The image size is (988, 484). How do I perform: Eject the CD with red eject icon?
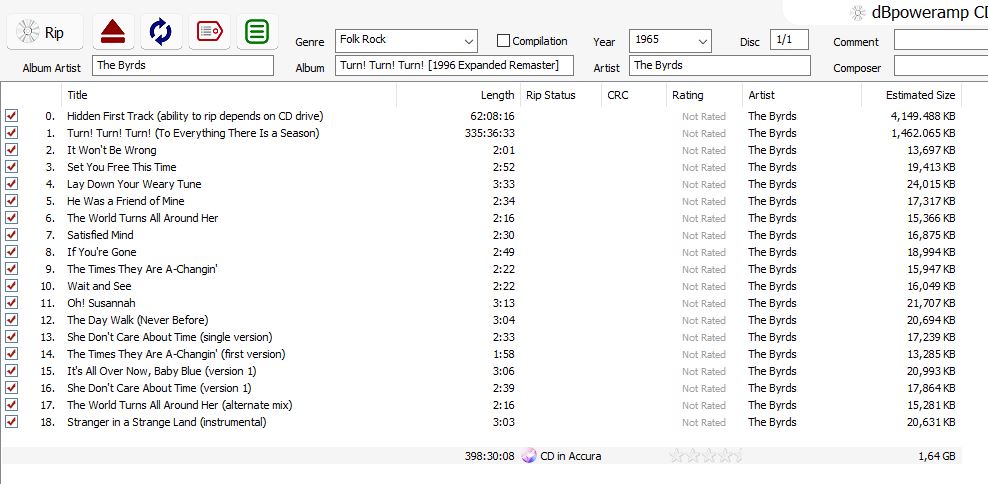click(113, 32)
